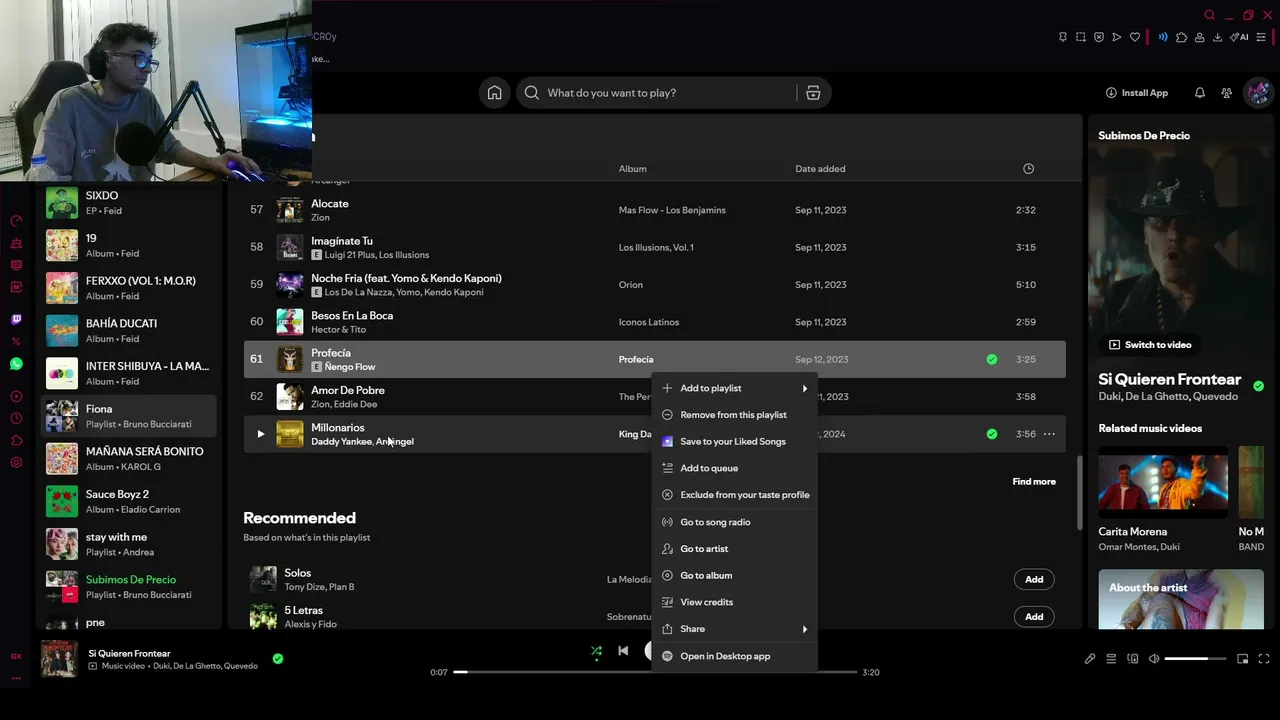The width and height of the screenshot is (1280, 720).
Task: Click browser search tabs magnifier icon
Action: tap(1210, 15)
